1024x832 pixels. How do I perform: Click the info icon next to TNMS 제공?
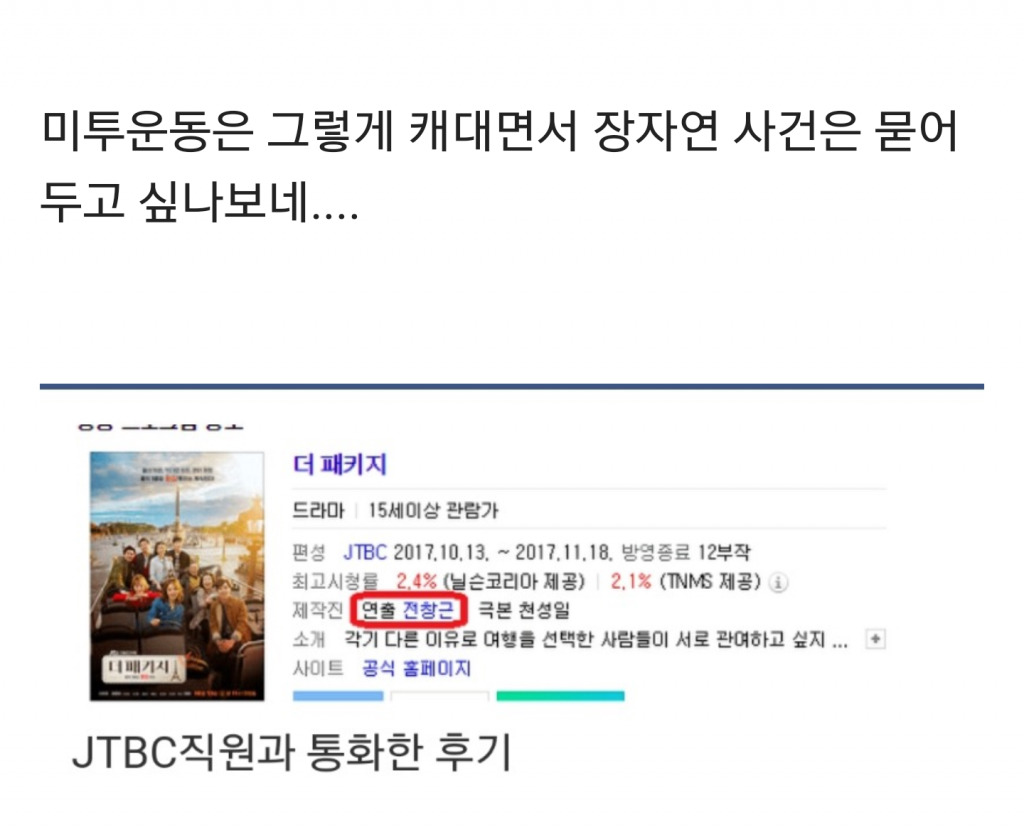pyautogui.click(x=778, y=582)
